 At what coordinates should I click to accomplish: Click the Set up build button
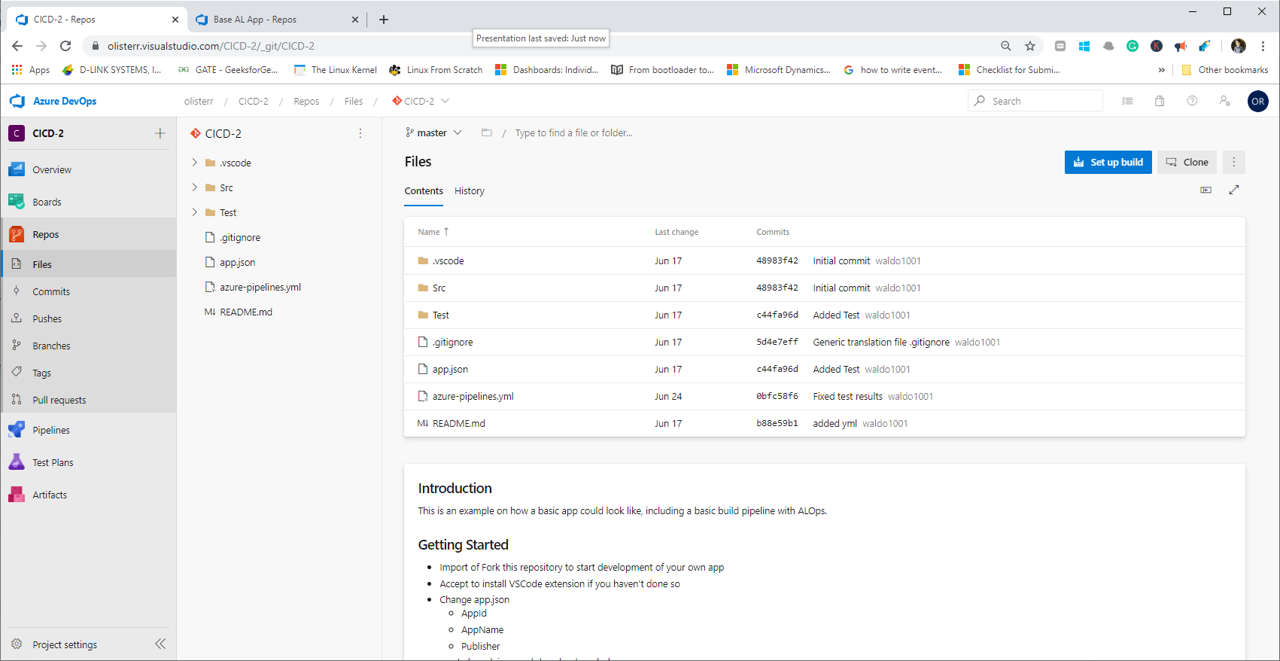click(x=1108, y=162)
